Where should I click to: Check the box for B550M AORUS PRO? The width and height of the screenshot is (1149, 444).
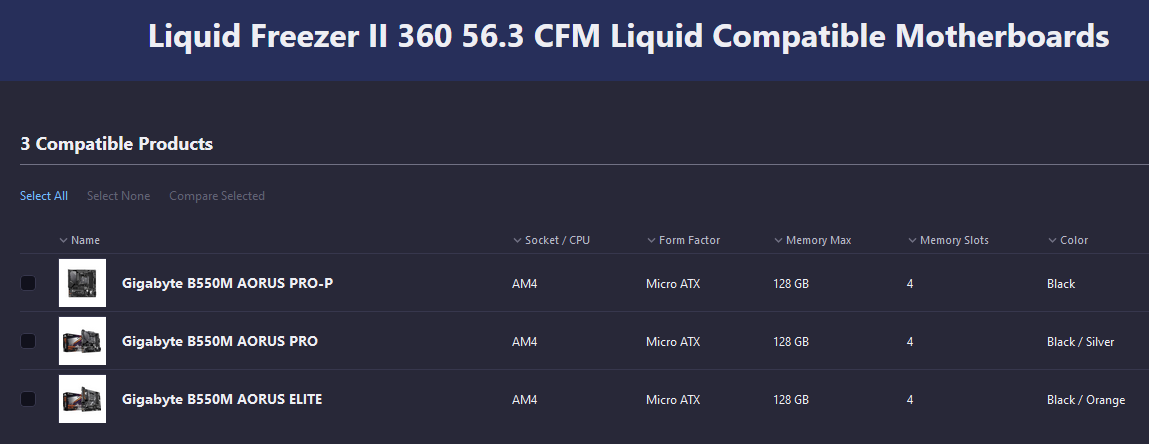pos(28,341)
